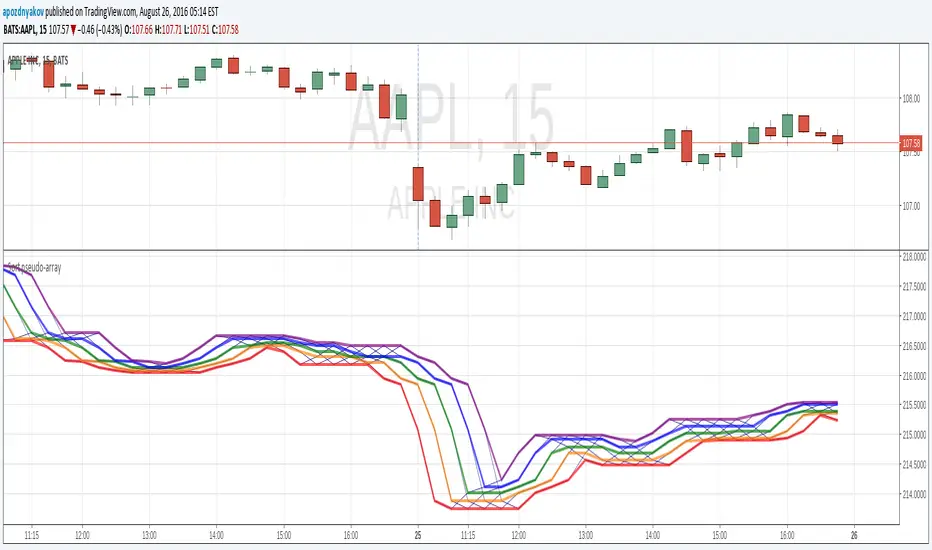This screenshot has width=932, height=550.
Task: Click the 214.5000 indicator axis label
Action: (x=914, y=464)
